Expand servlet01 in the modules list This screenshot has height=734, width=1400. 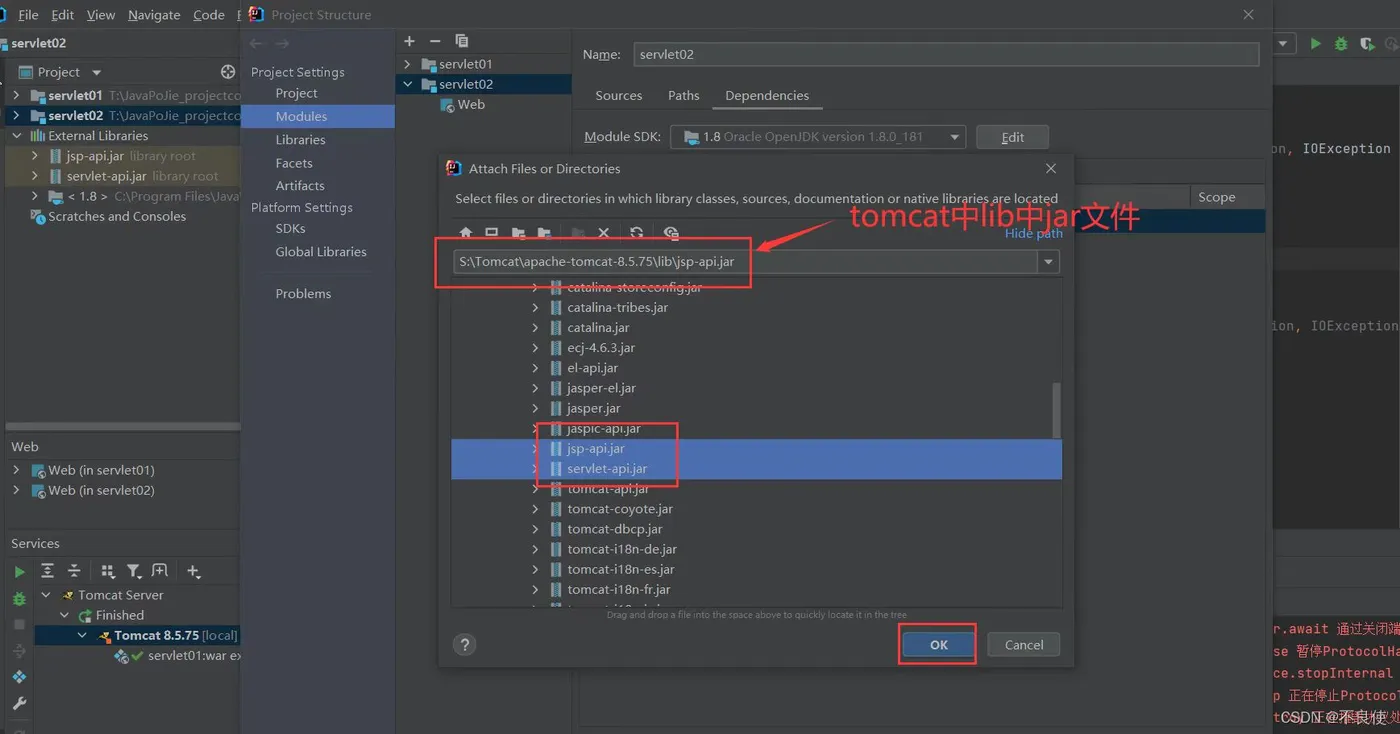[x=408, y=64]
